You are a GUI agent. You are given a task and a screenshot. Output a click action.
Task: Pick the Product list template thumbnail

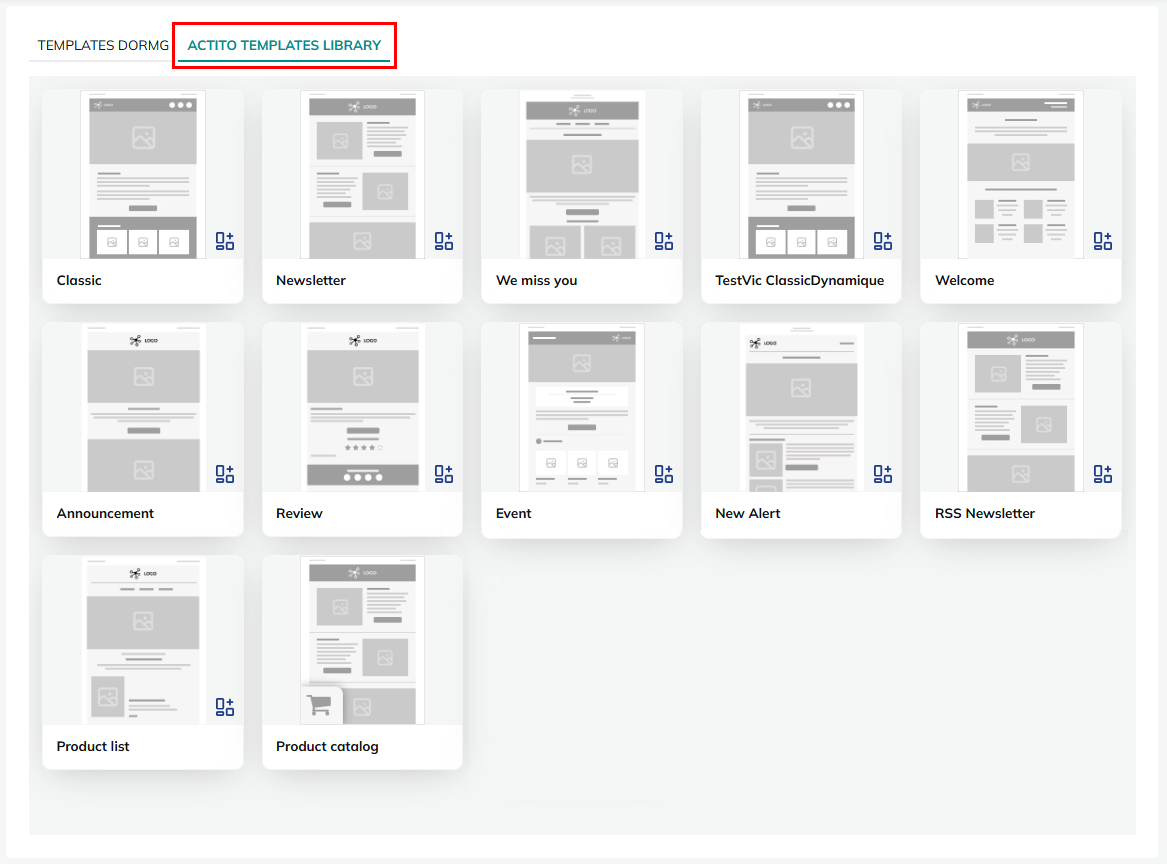point(143,640)
